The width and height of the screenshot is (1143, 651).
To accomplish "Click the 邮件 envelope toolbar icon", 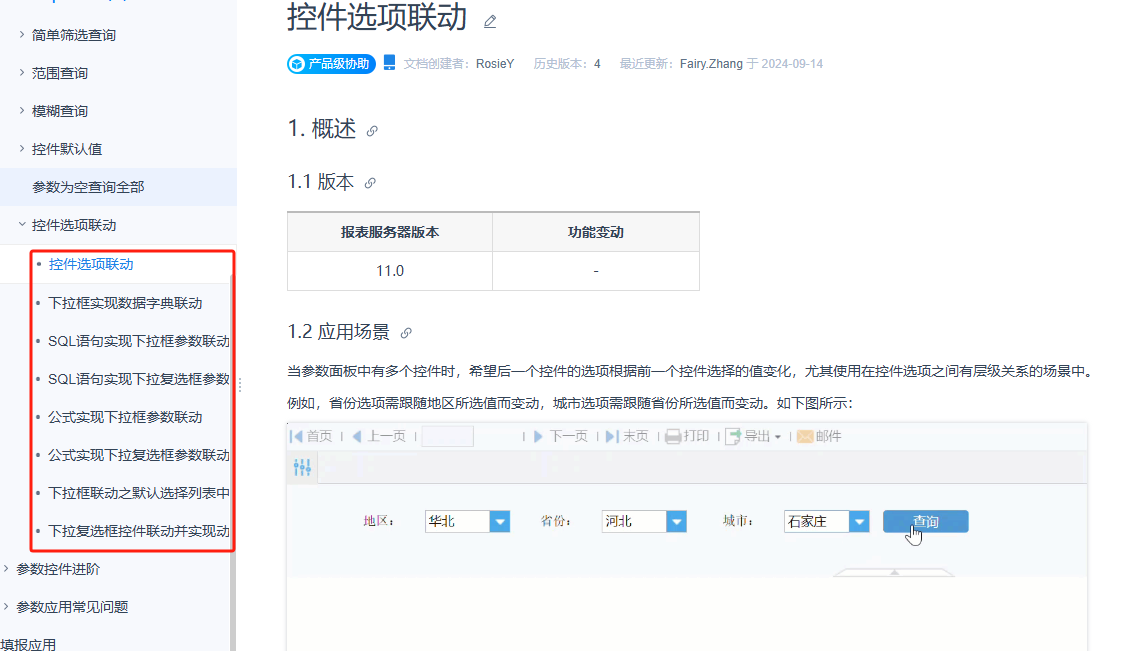I will pyautogui.click(x=805, y=436).
